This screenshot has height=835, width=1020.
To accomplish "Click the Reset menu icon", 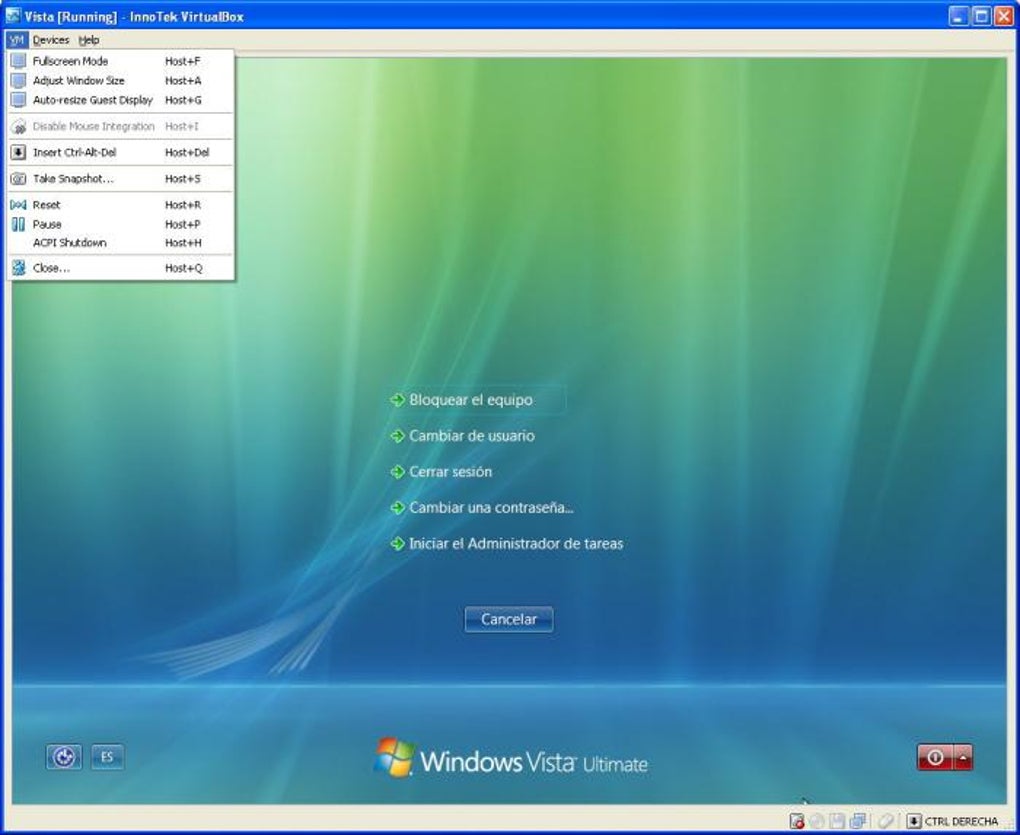I will [x=19, y=205].
